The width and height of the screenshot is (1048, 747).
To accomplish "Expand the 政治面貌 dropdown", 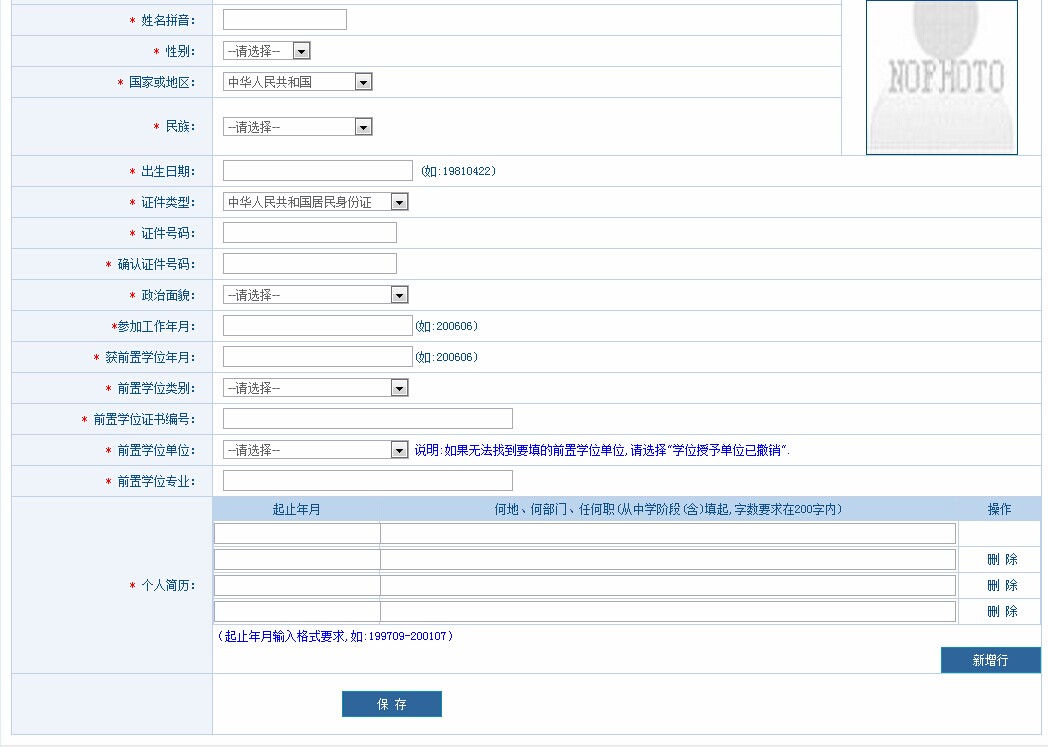I will click(x=315, y=295).
